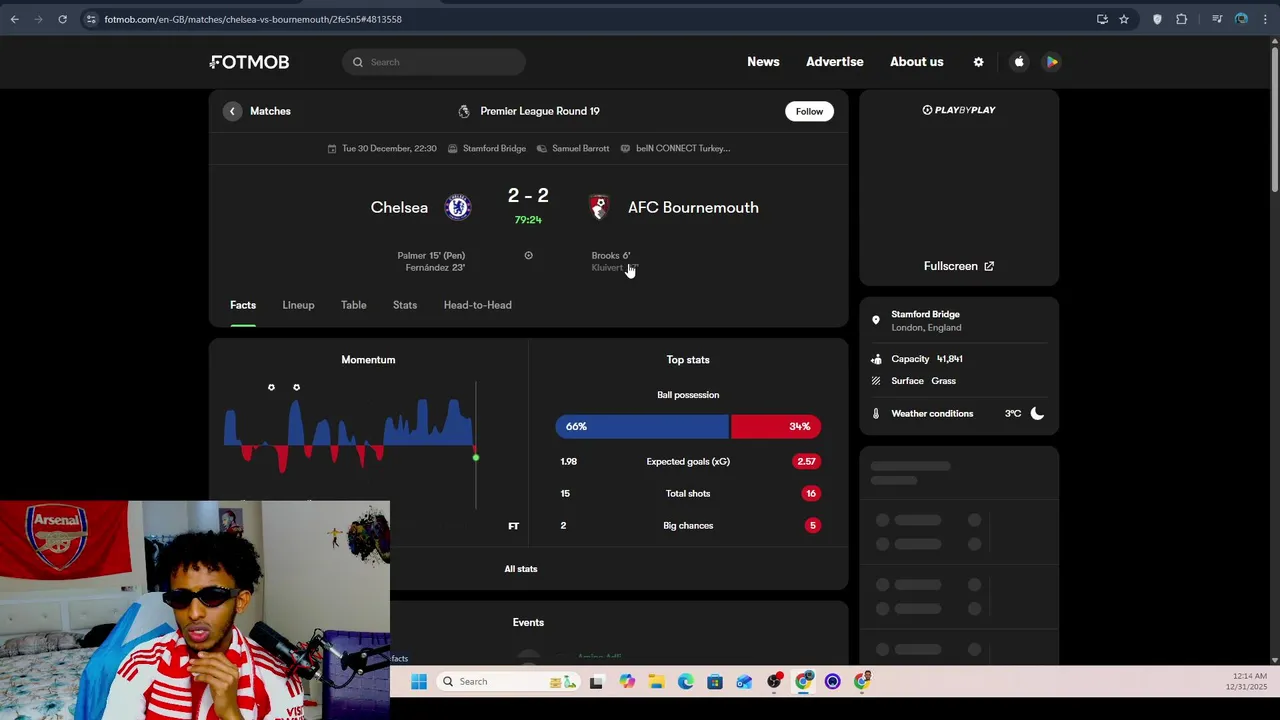Click Total shots stat row

[x=688, y=493]
